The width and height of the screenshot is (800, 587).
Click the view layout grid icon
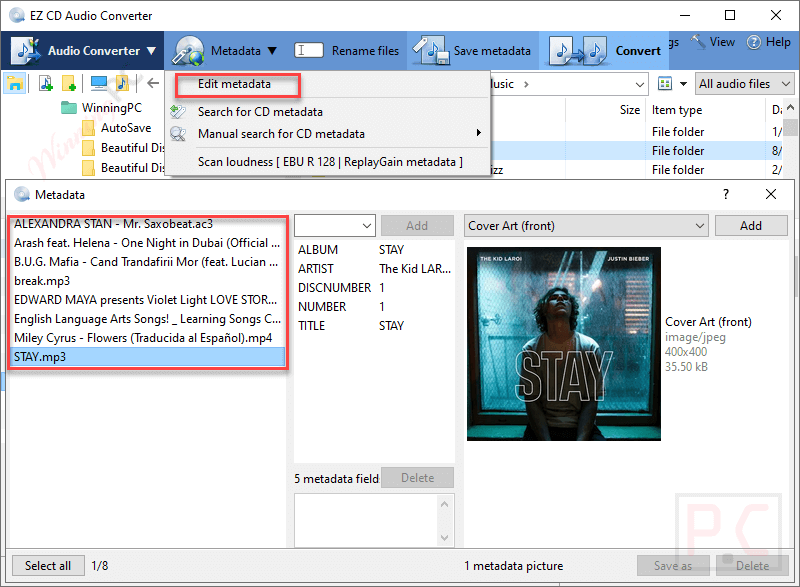point(665,84)
